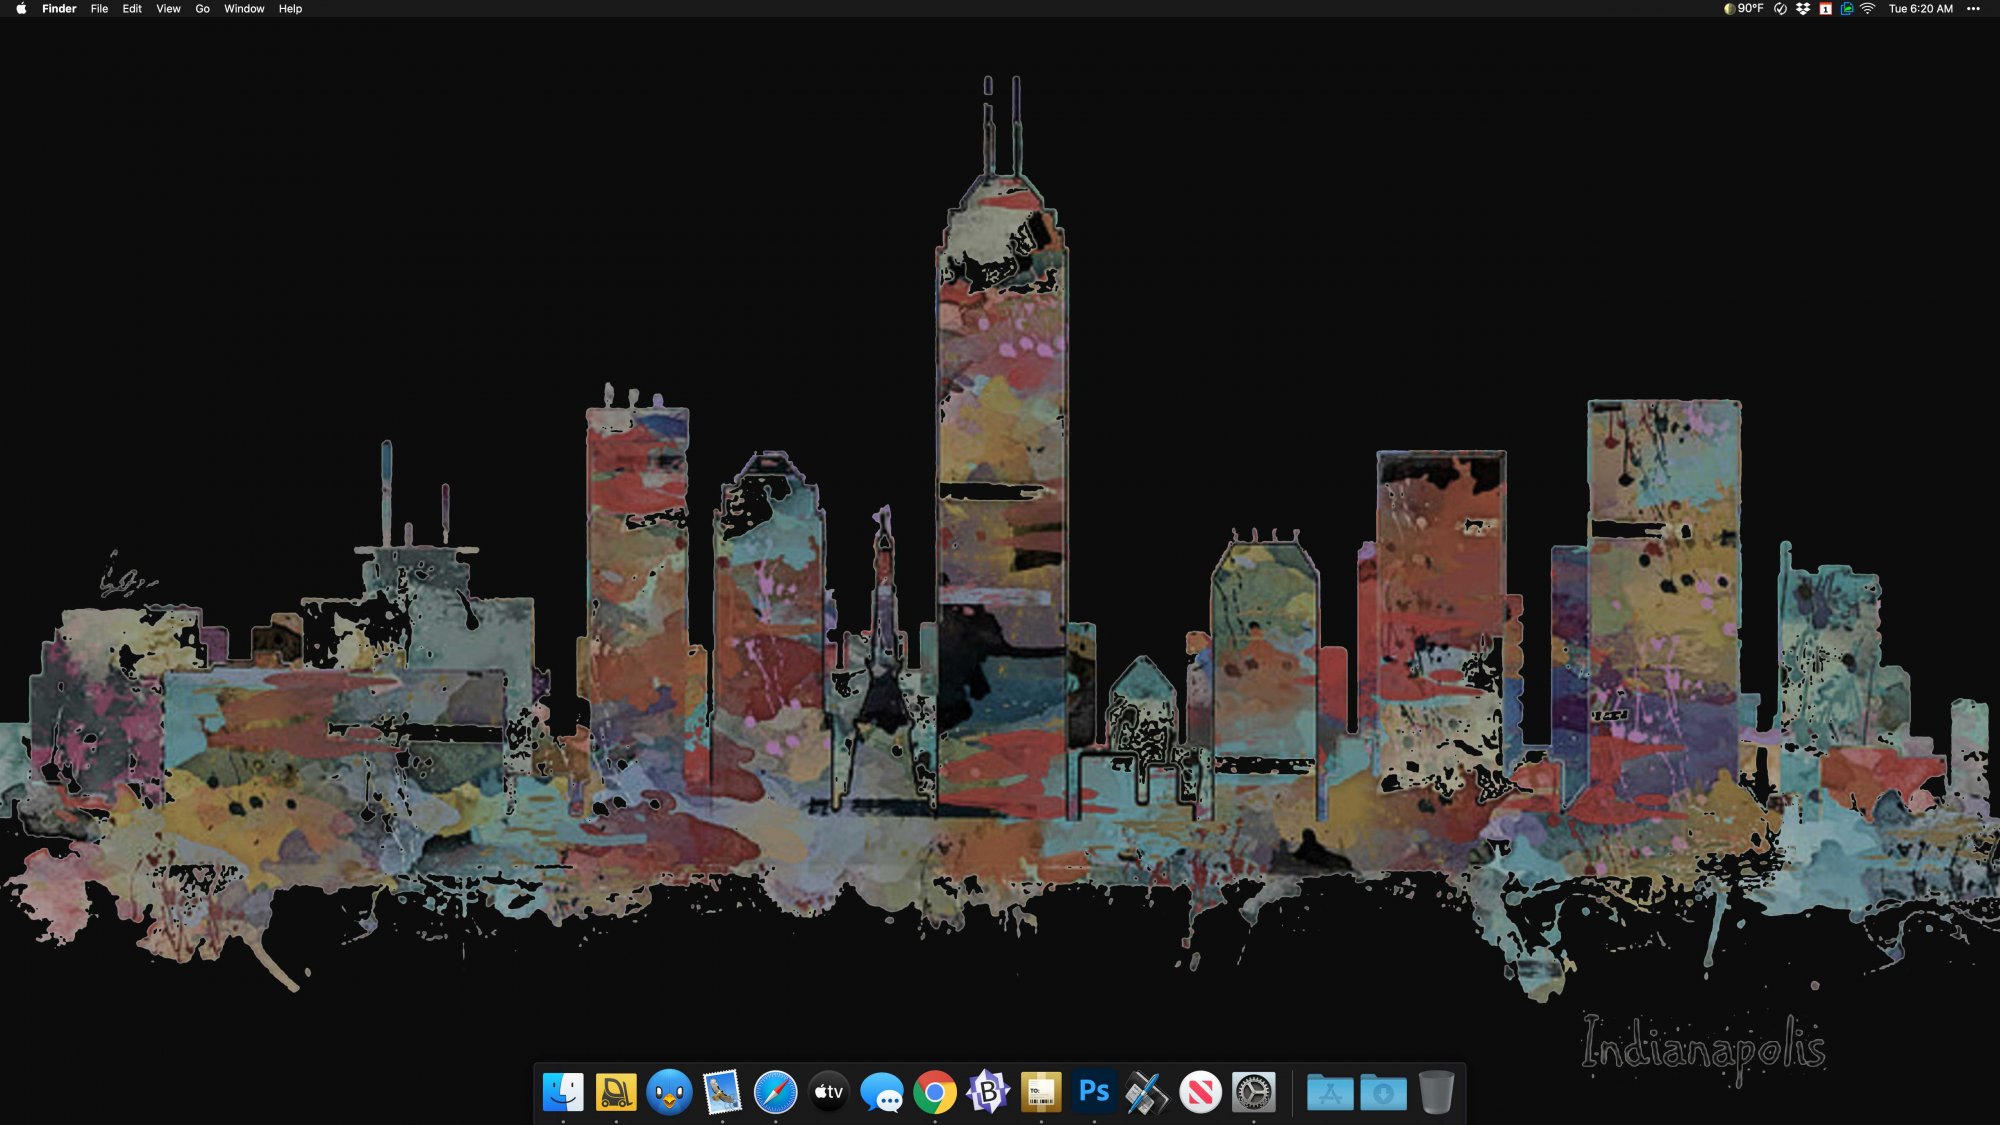
Task: Open Tweetbot blue bird app
Action: pyautogui.click(x=669, y=1092)
